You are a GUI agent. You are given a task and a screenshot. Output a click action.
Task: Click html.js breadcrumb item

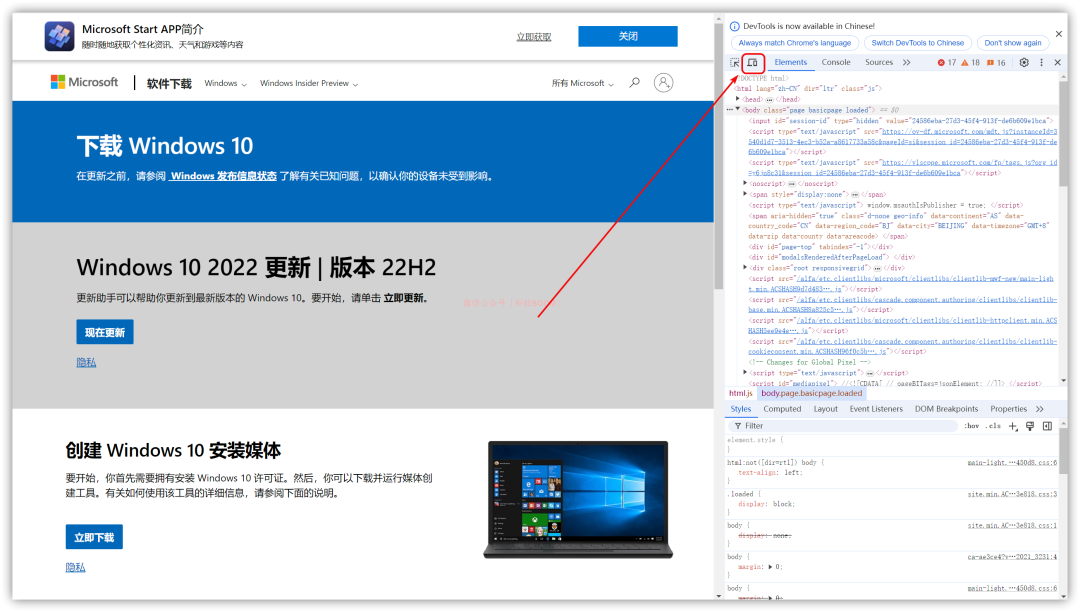click(x=740, y=394)
